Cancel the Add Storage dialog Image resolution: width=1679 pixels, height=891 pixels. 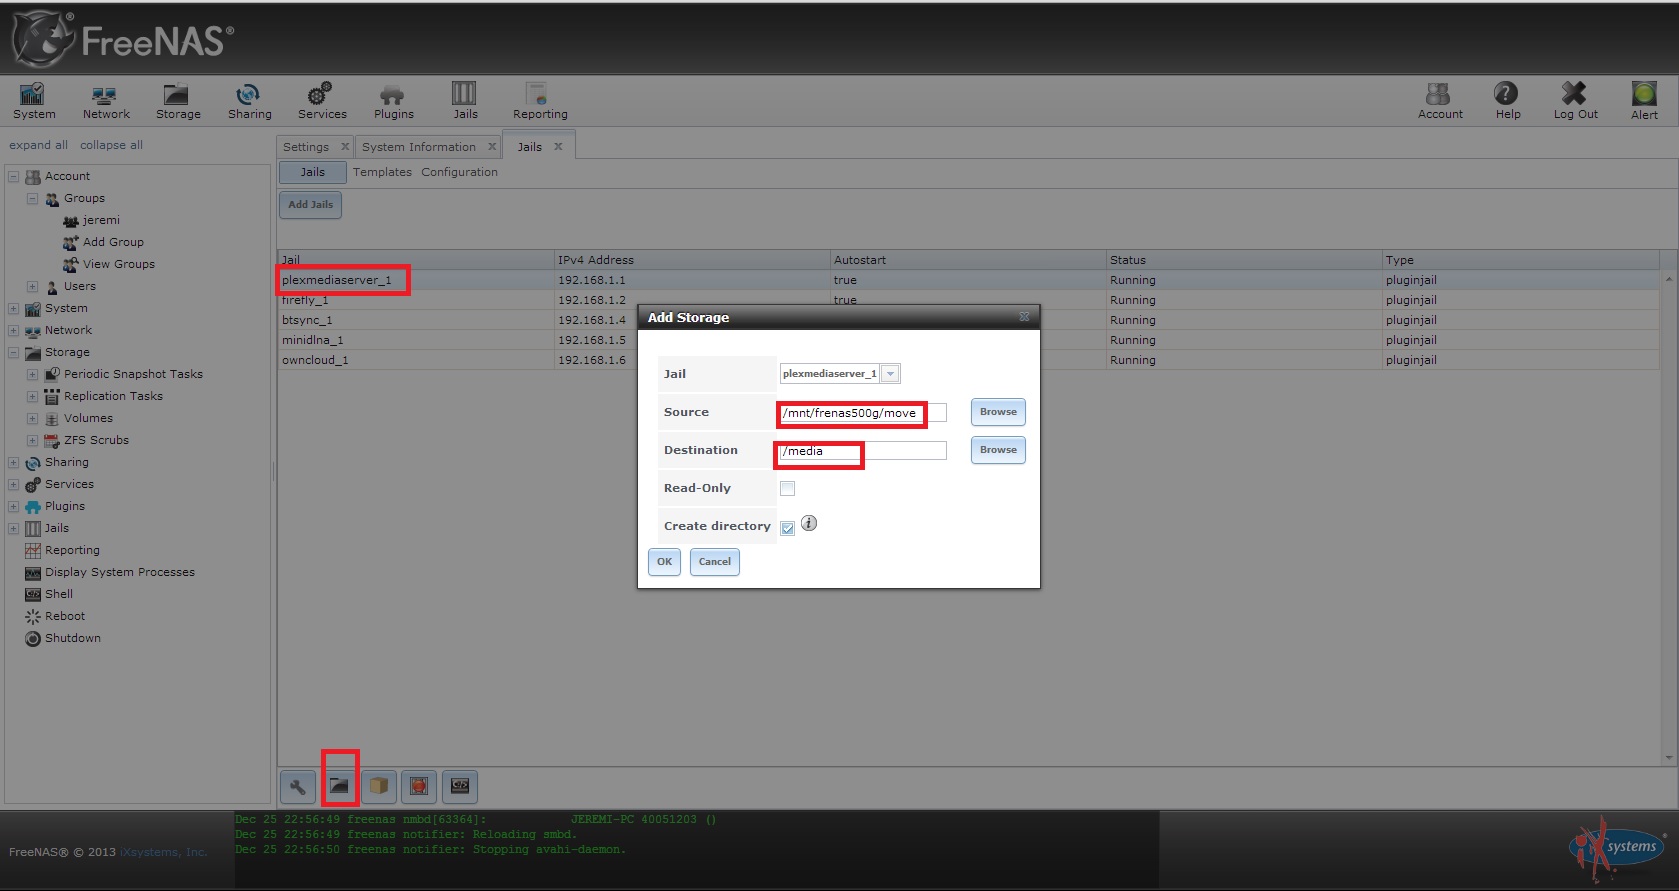715,562
